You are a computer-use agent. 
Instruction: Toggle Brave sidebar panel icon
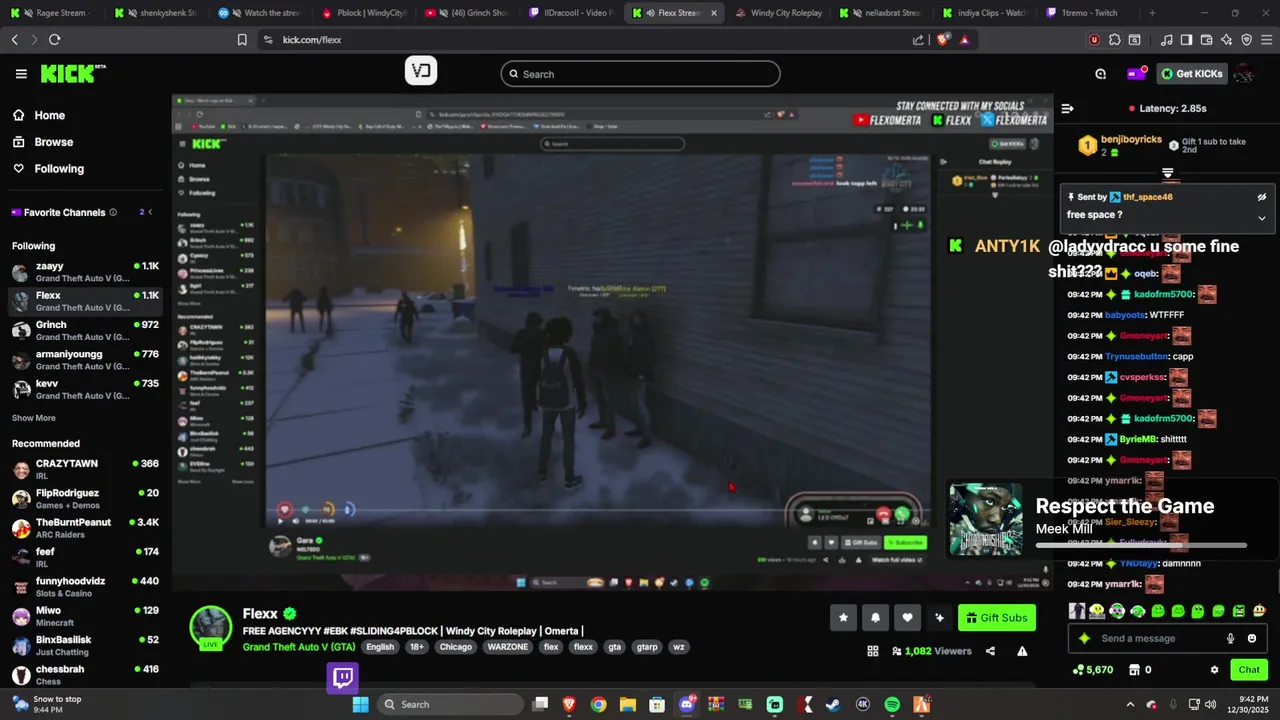pos(1186,40)
